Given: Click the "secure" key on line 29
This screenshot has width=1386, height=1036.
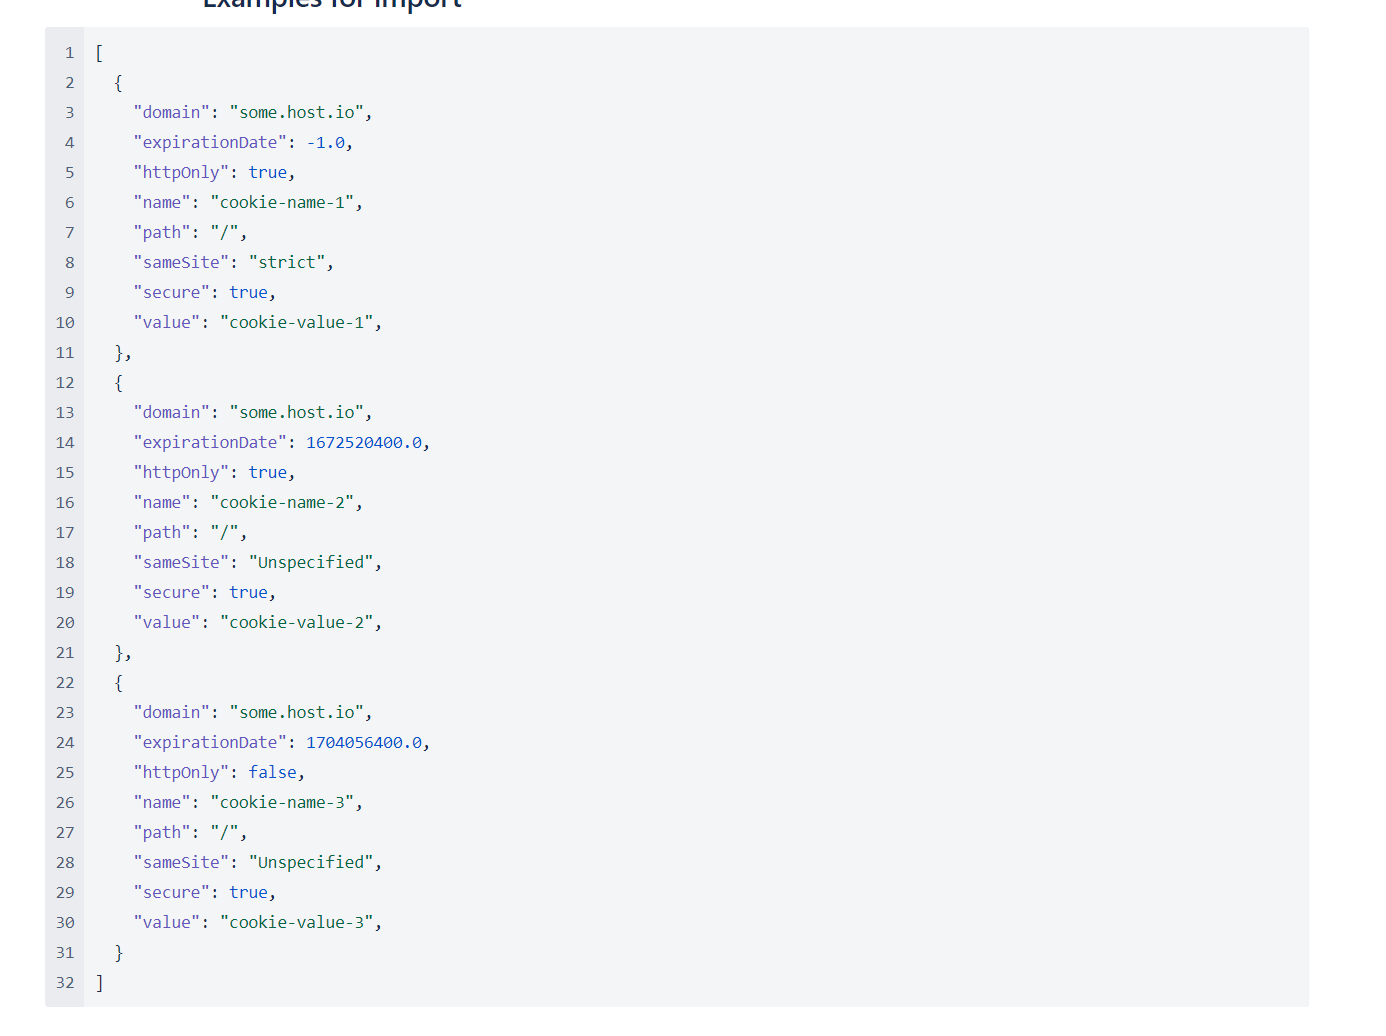Looking at the screenshot, I should pyautogui.click(x=172, y=893).
